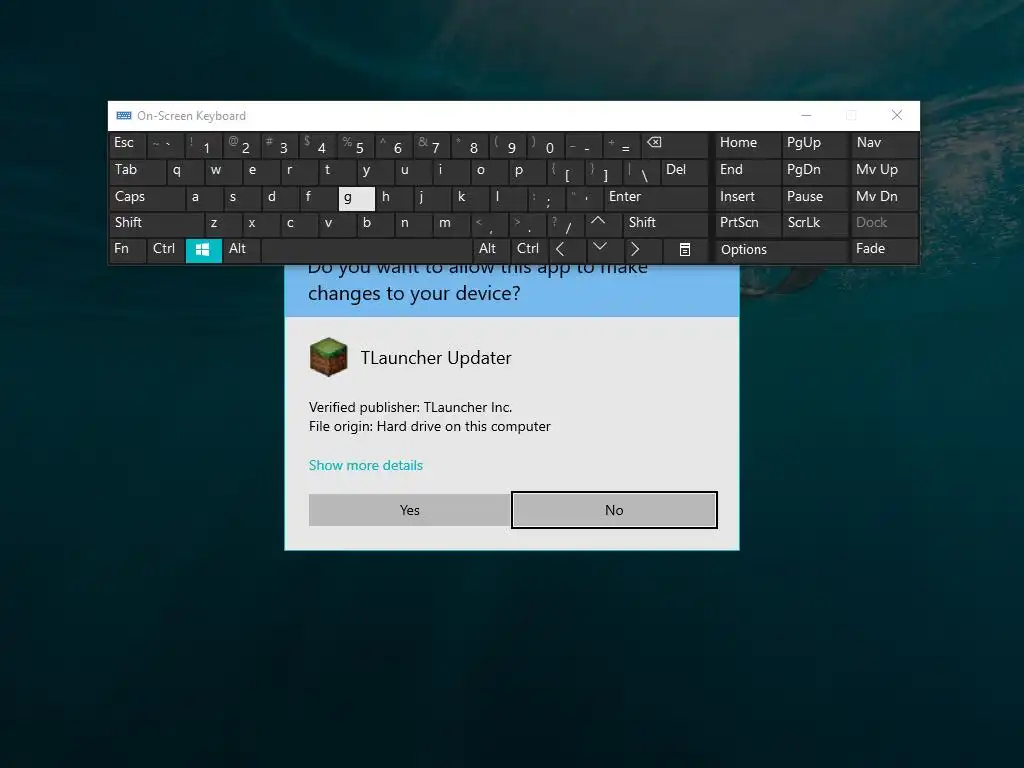
Task: Tap the Esc key
Action: [x=127, y=144]
